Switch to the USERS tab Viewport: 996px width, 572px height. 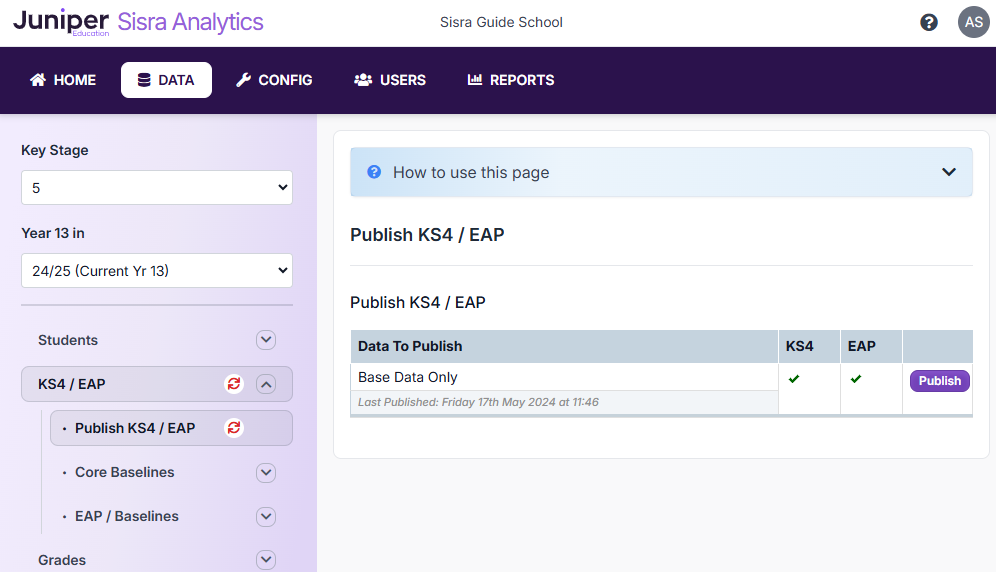tap(390, 80)
